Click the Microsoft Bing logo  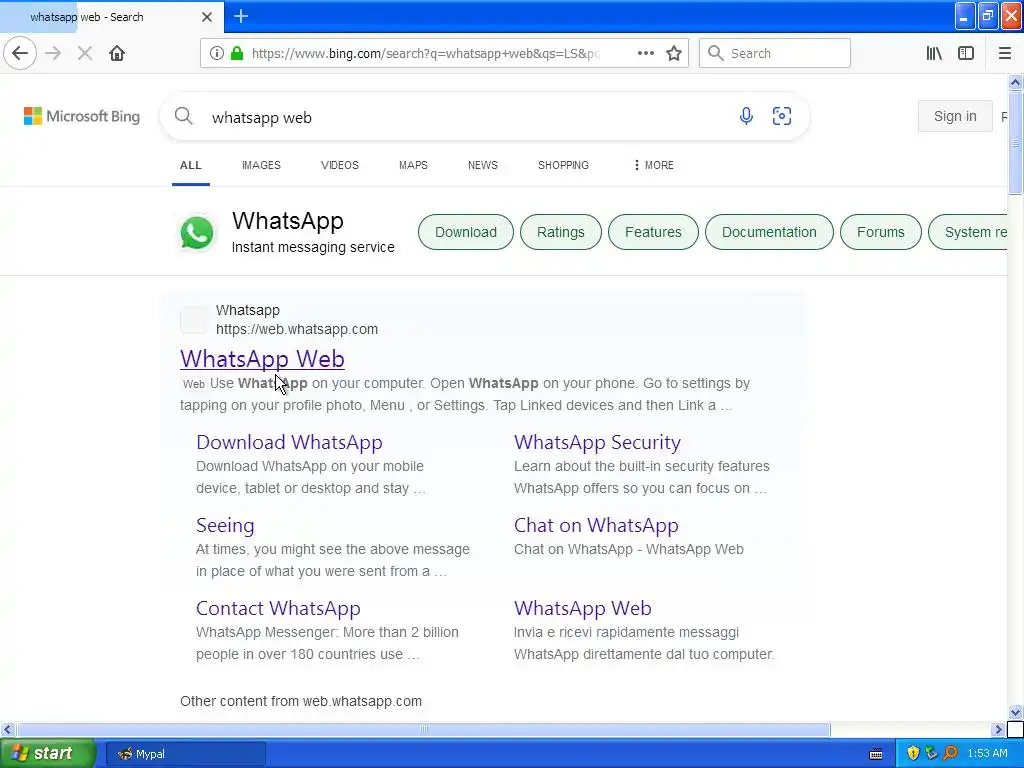pyautogui.click(x=82, y=116)
